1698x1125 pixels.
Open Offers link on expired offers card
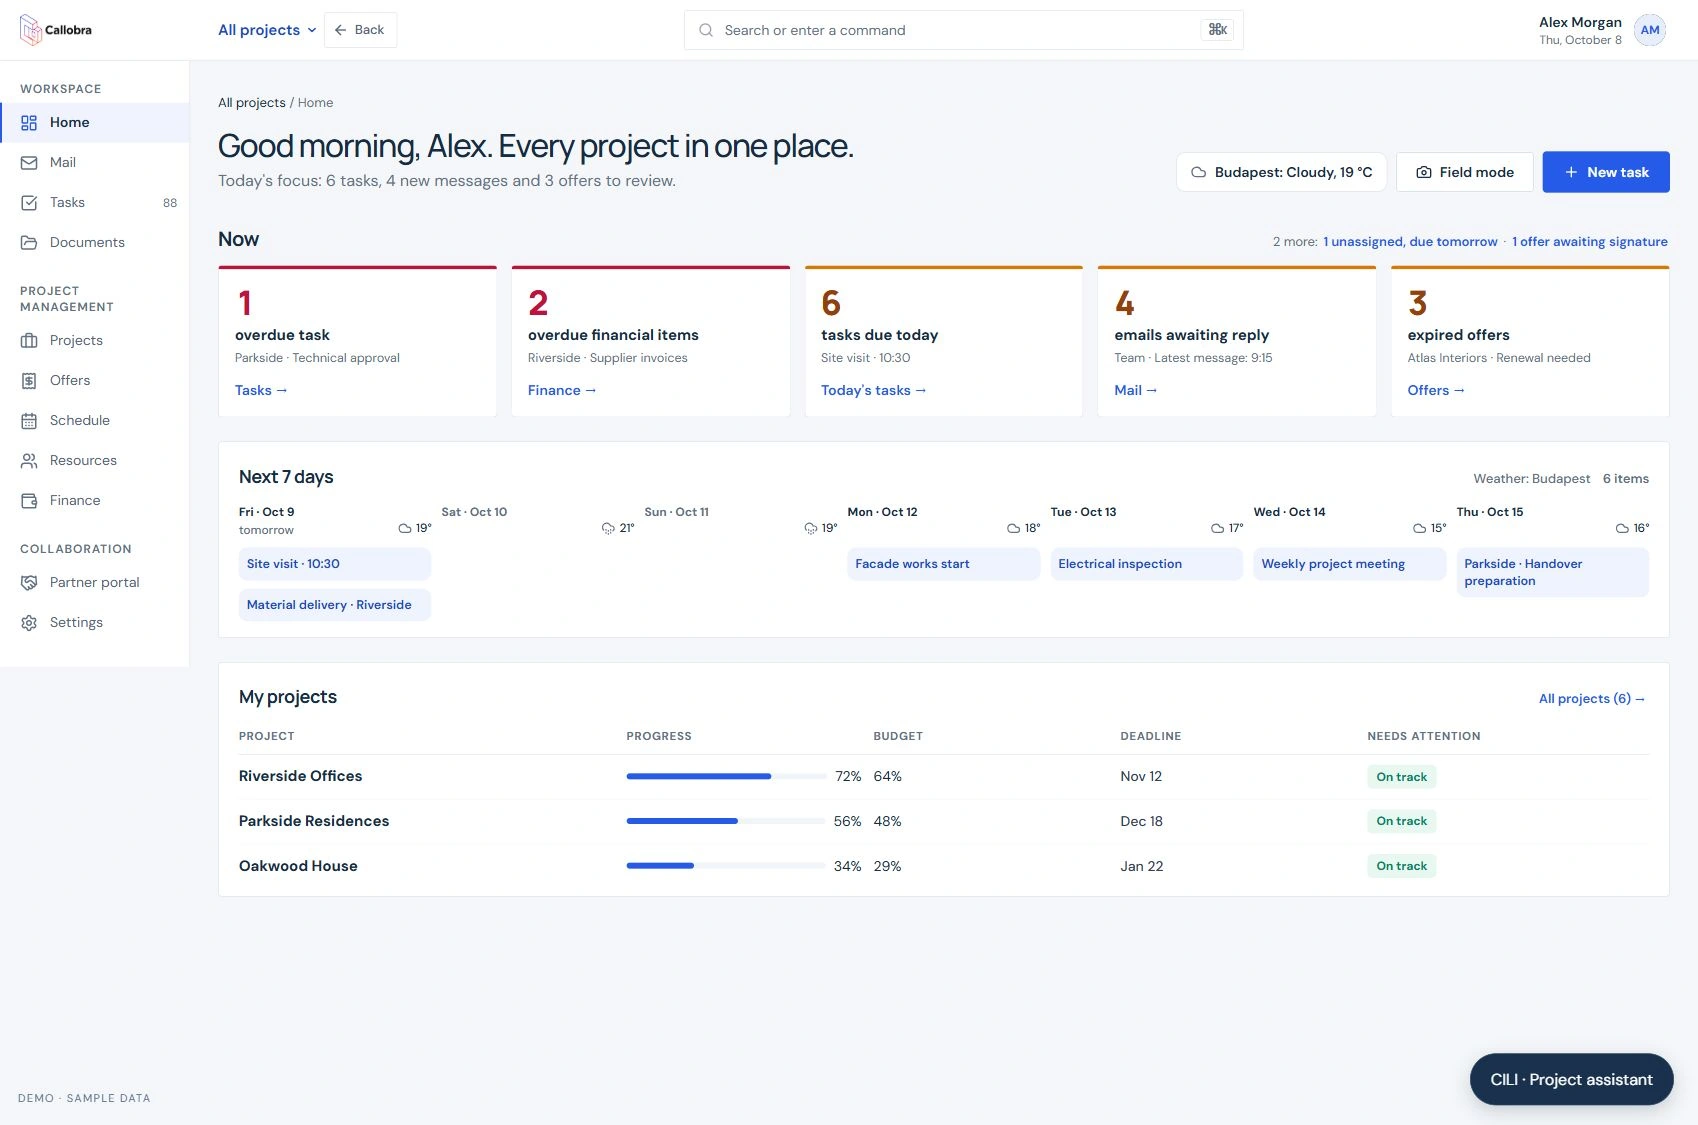click(1436, 391)
